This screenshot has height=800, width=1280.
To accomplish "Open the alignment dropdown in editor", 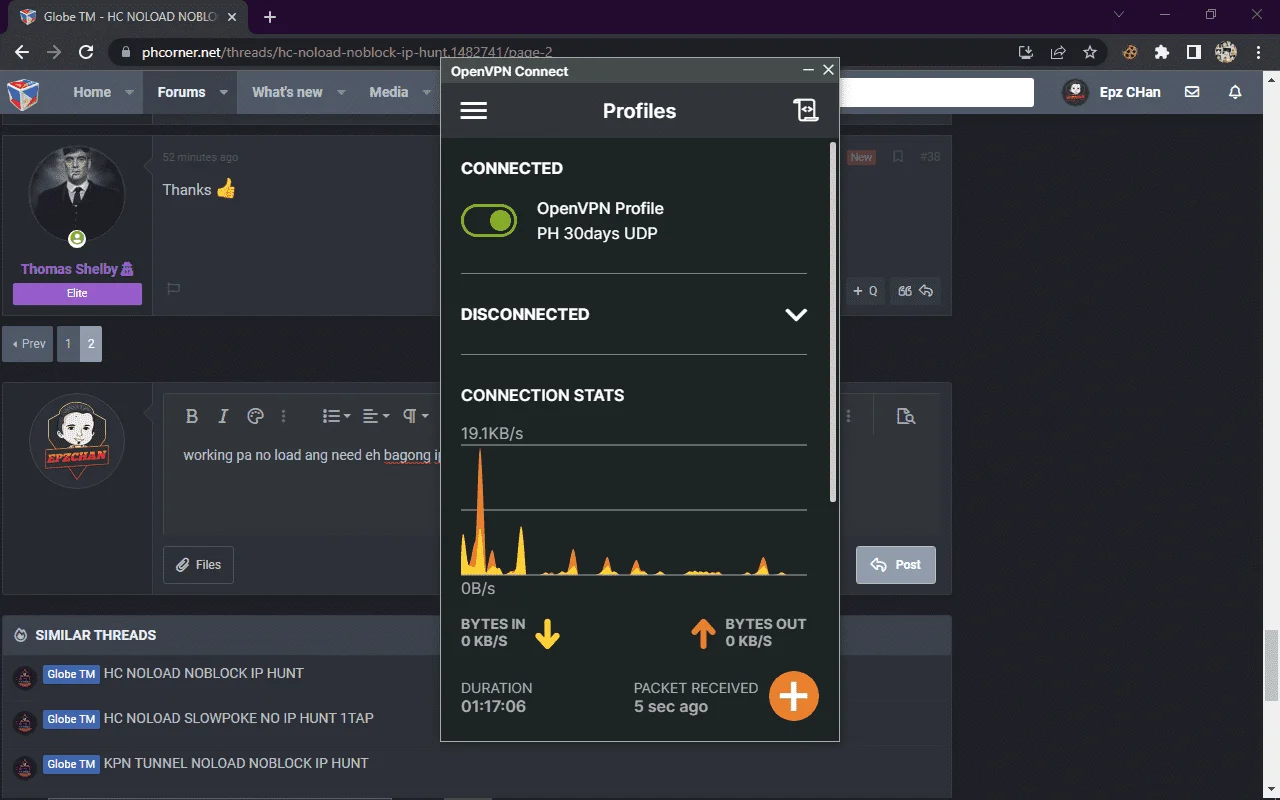I will tap(376, 416).
